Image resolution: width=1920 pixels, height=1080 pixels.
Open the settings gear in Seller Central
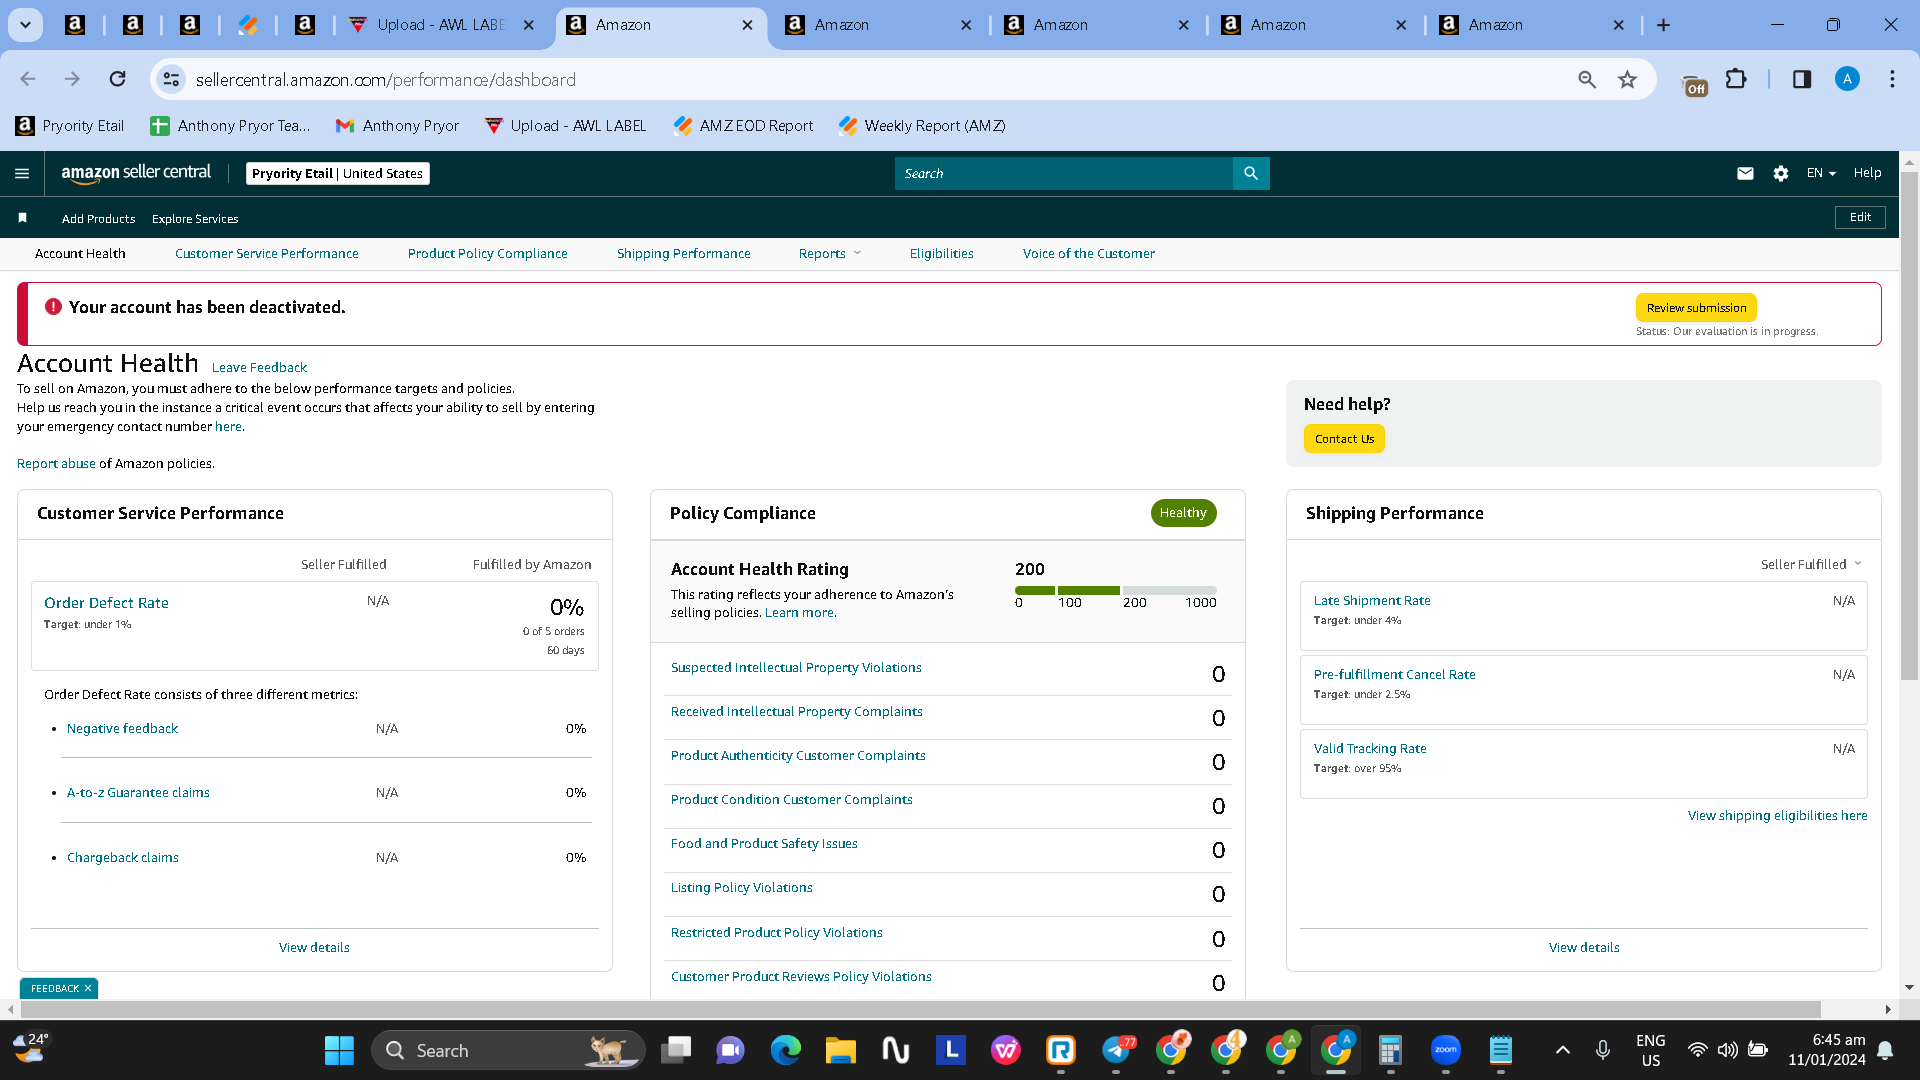tap(1781, 173)
